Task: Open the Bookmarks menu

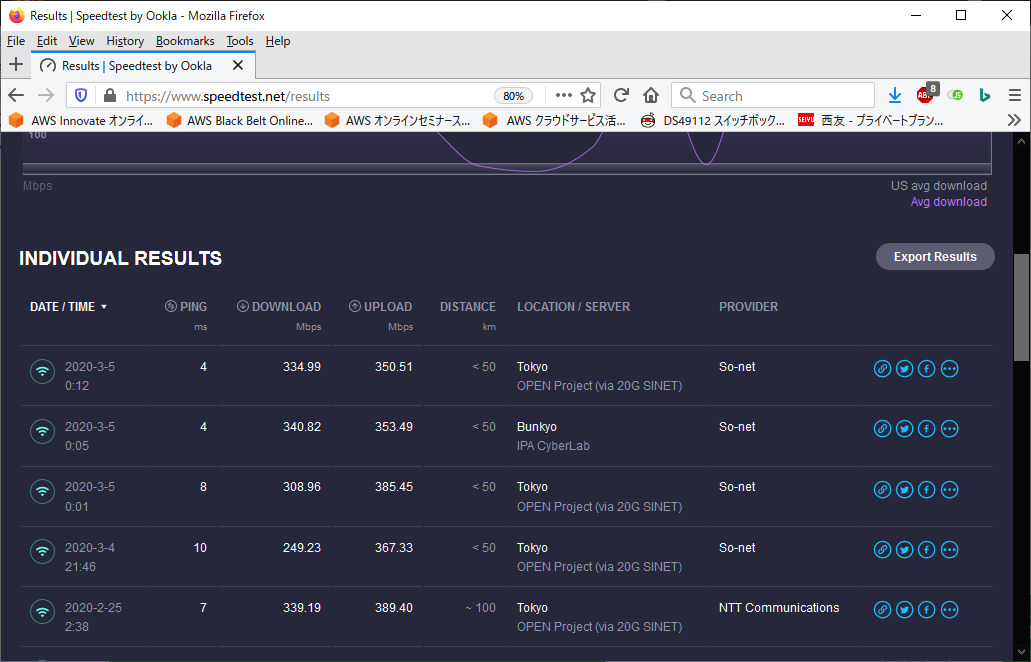Action: point(185,41)
